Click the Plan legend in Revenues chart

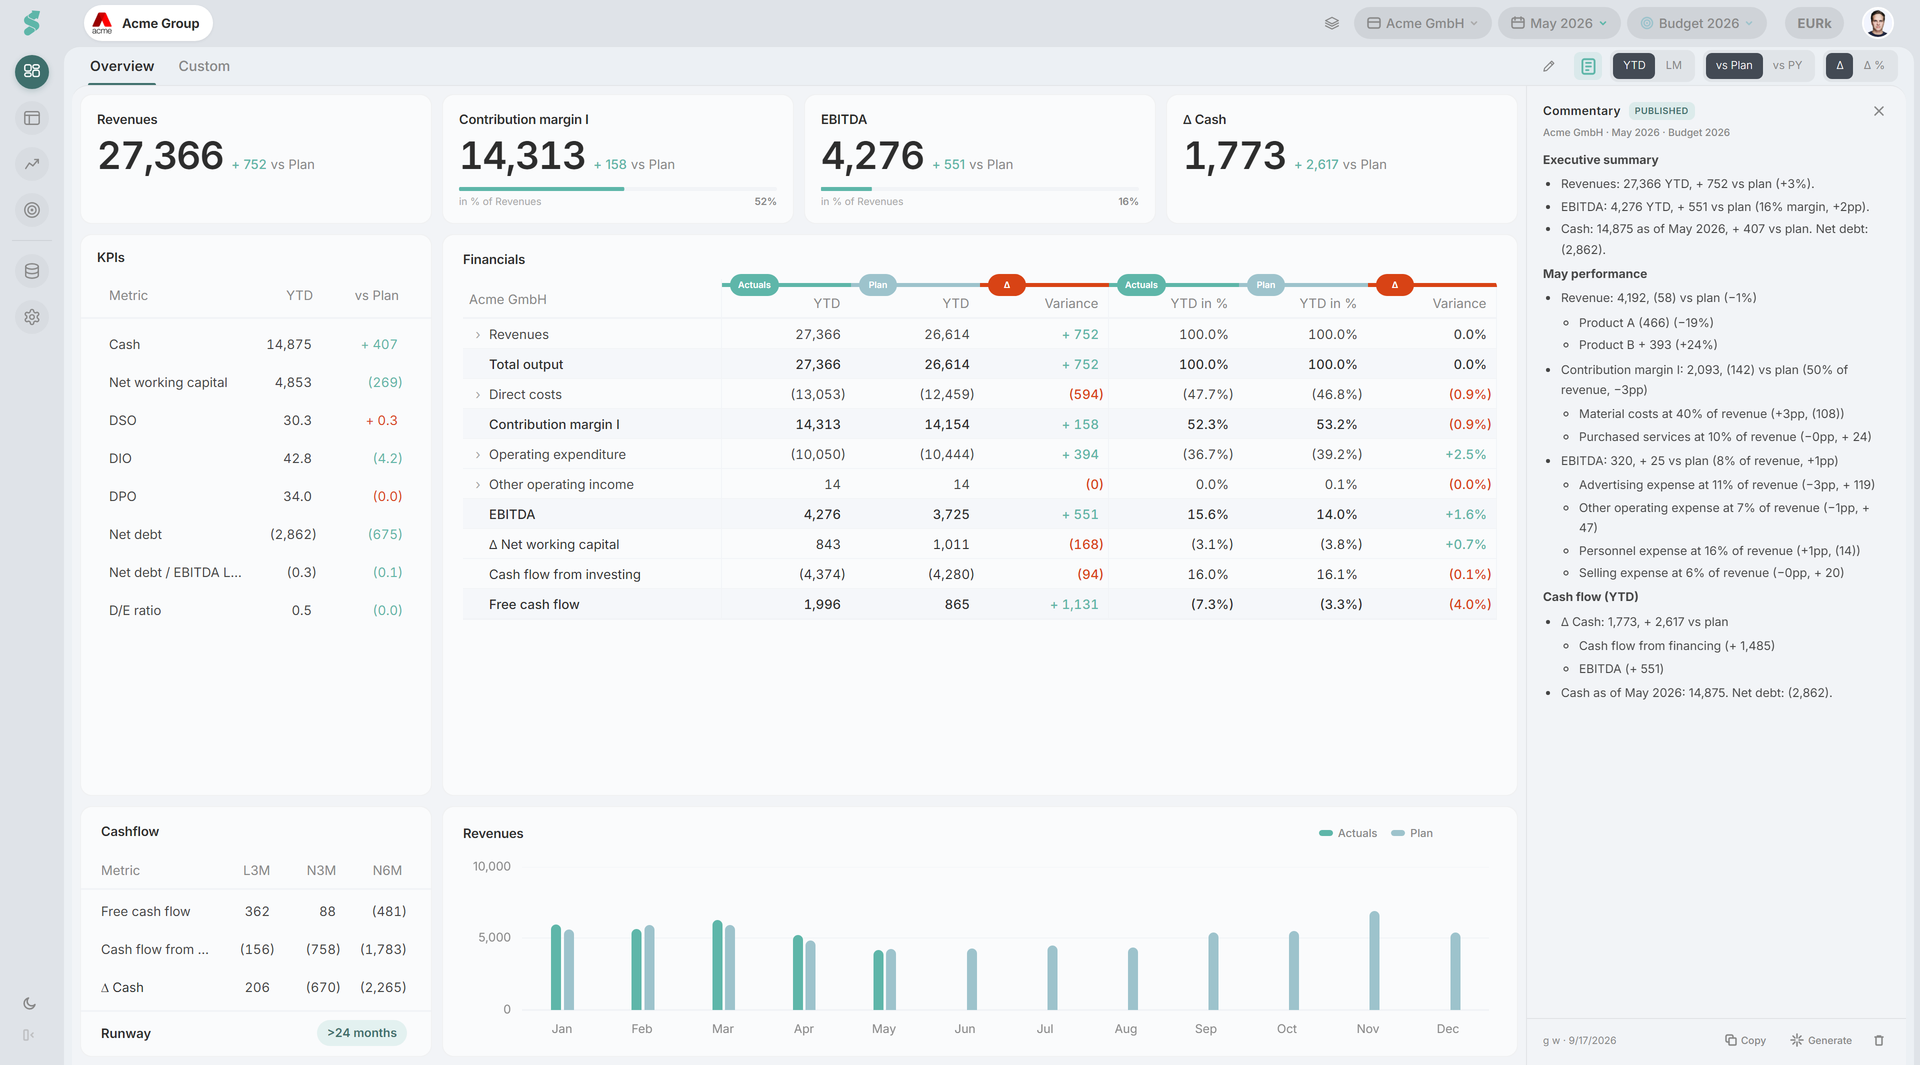pos(1412,833)
